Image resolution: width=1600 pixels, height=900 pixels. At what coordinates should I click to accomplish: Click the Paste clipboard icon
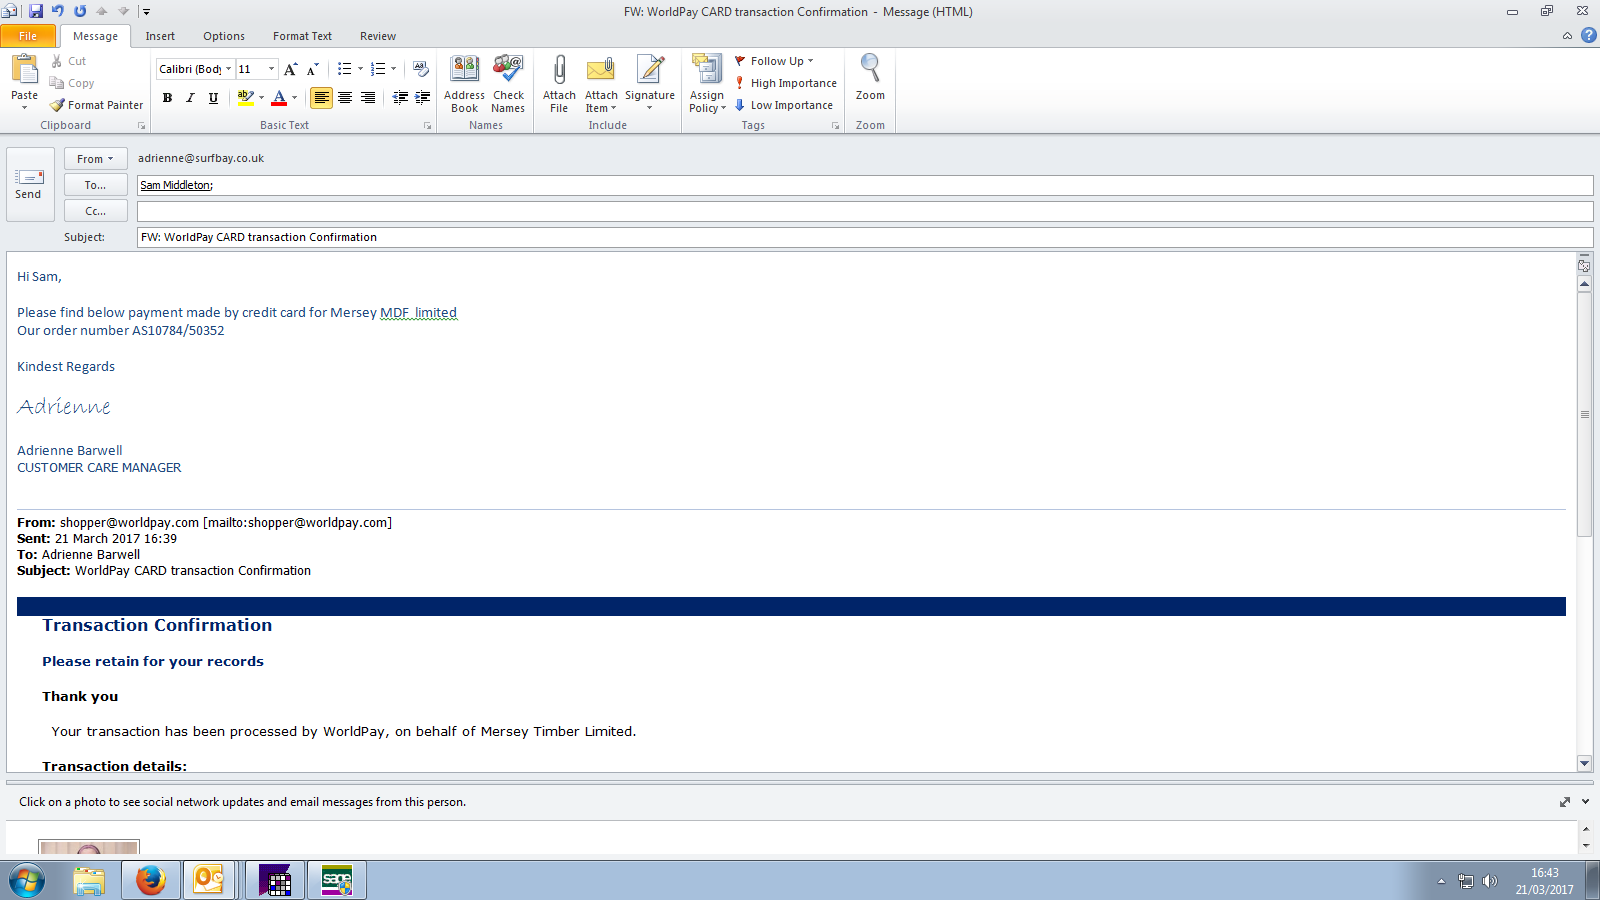click(x=24, y=70)
